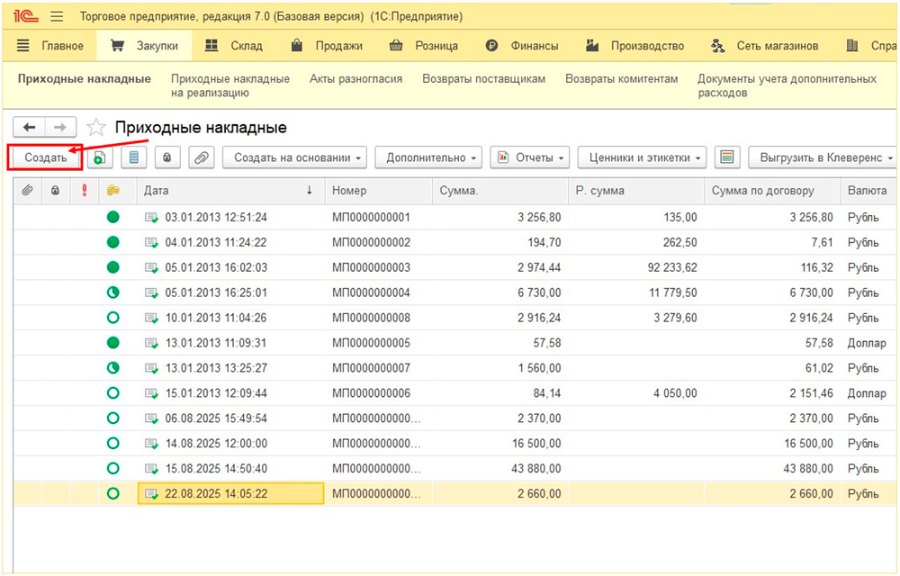Select contract sum 2 151,46
This screenshot has height=576, width=900.
(811, 394)
